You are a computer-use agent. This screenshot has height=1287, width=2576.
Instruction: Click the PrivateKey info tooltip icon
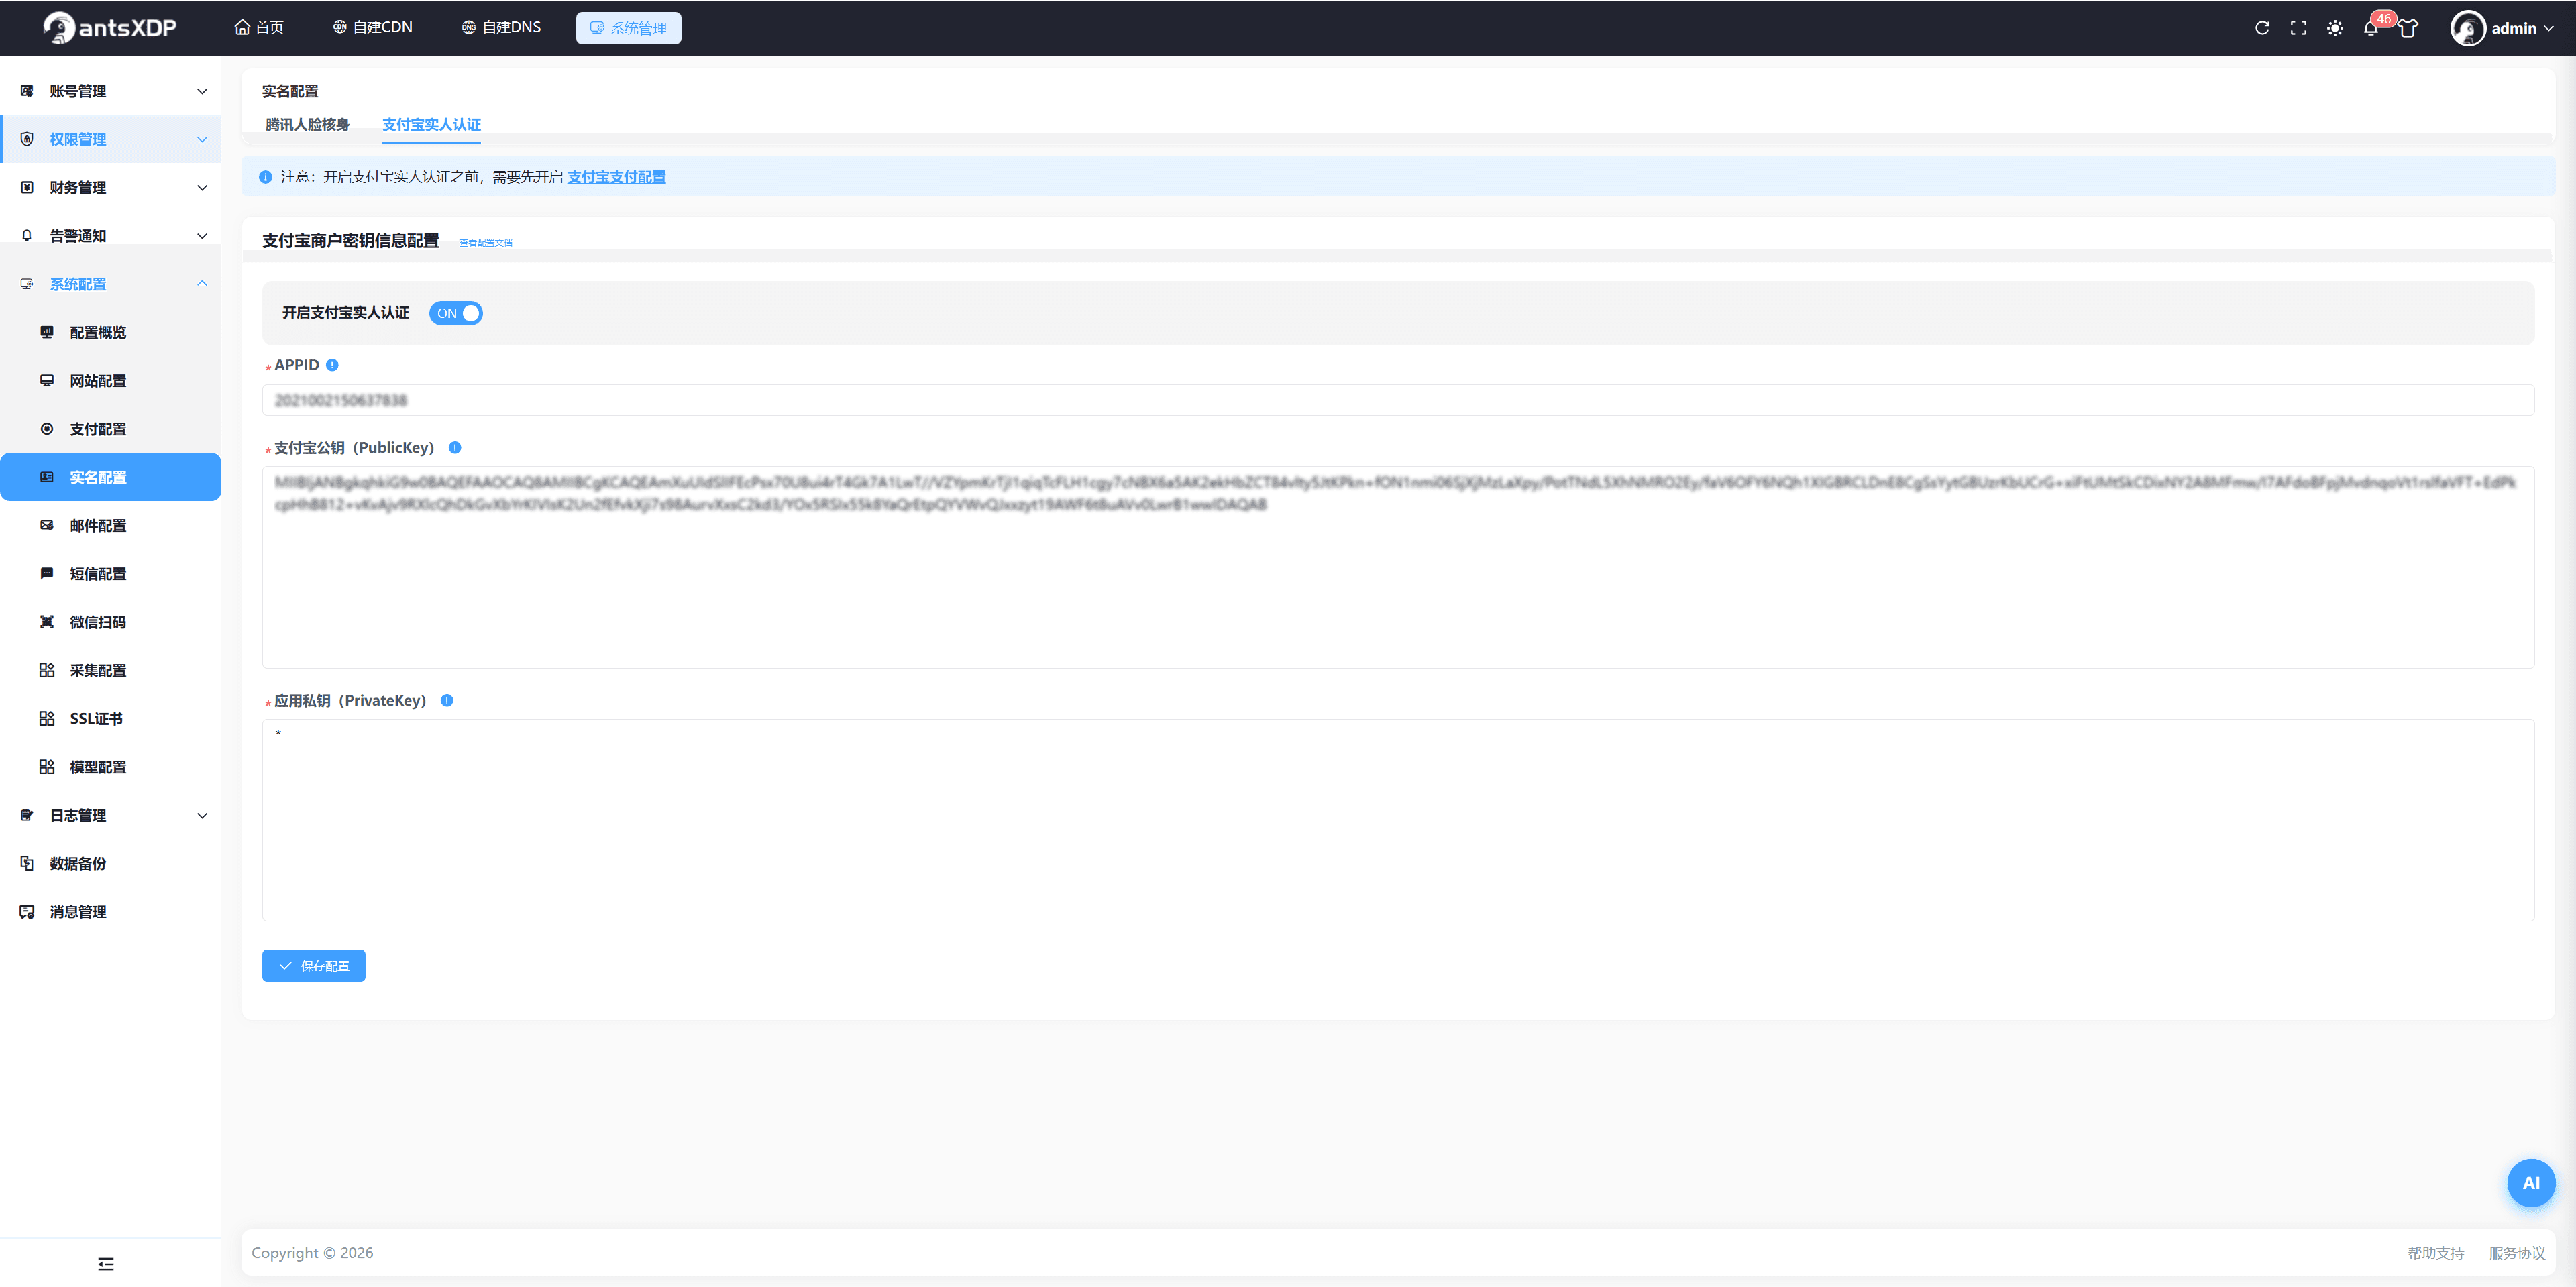click(x=446, y=700)
